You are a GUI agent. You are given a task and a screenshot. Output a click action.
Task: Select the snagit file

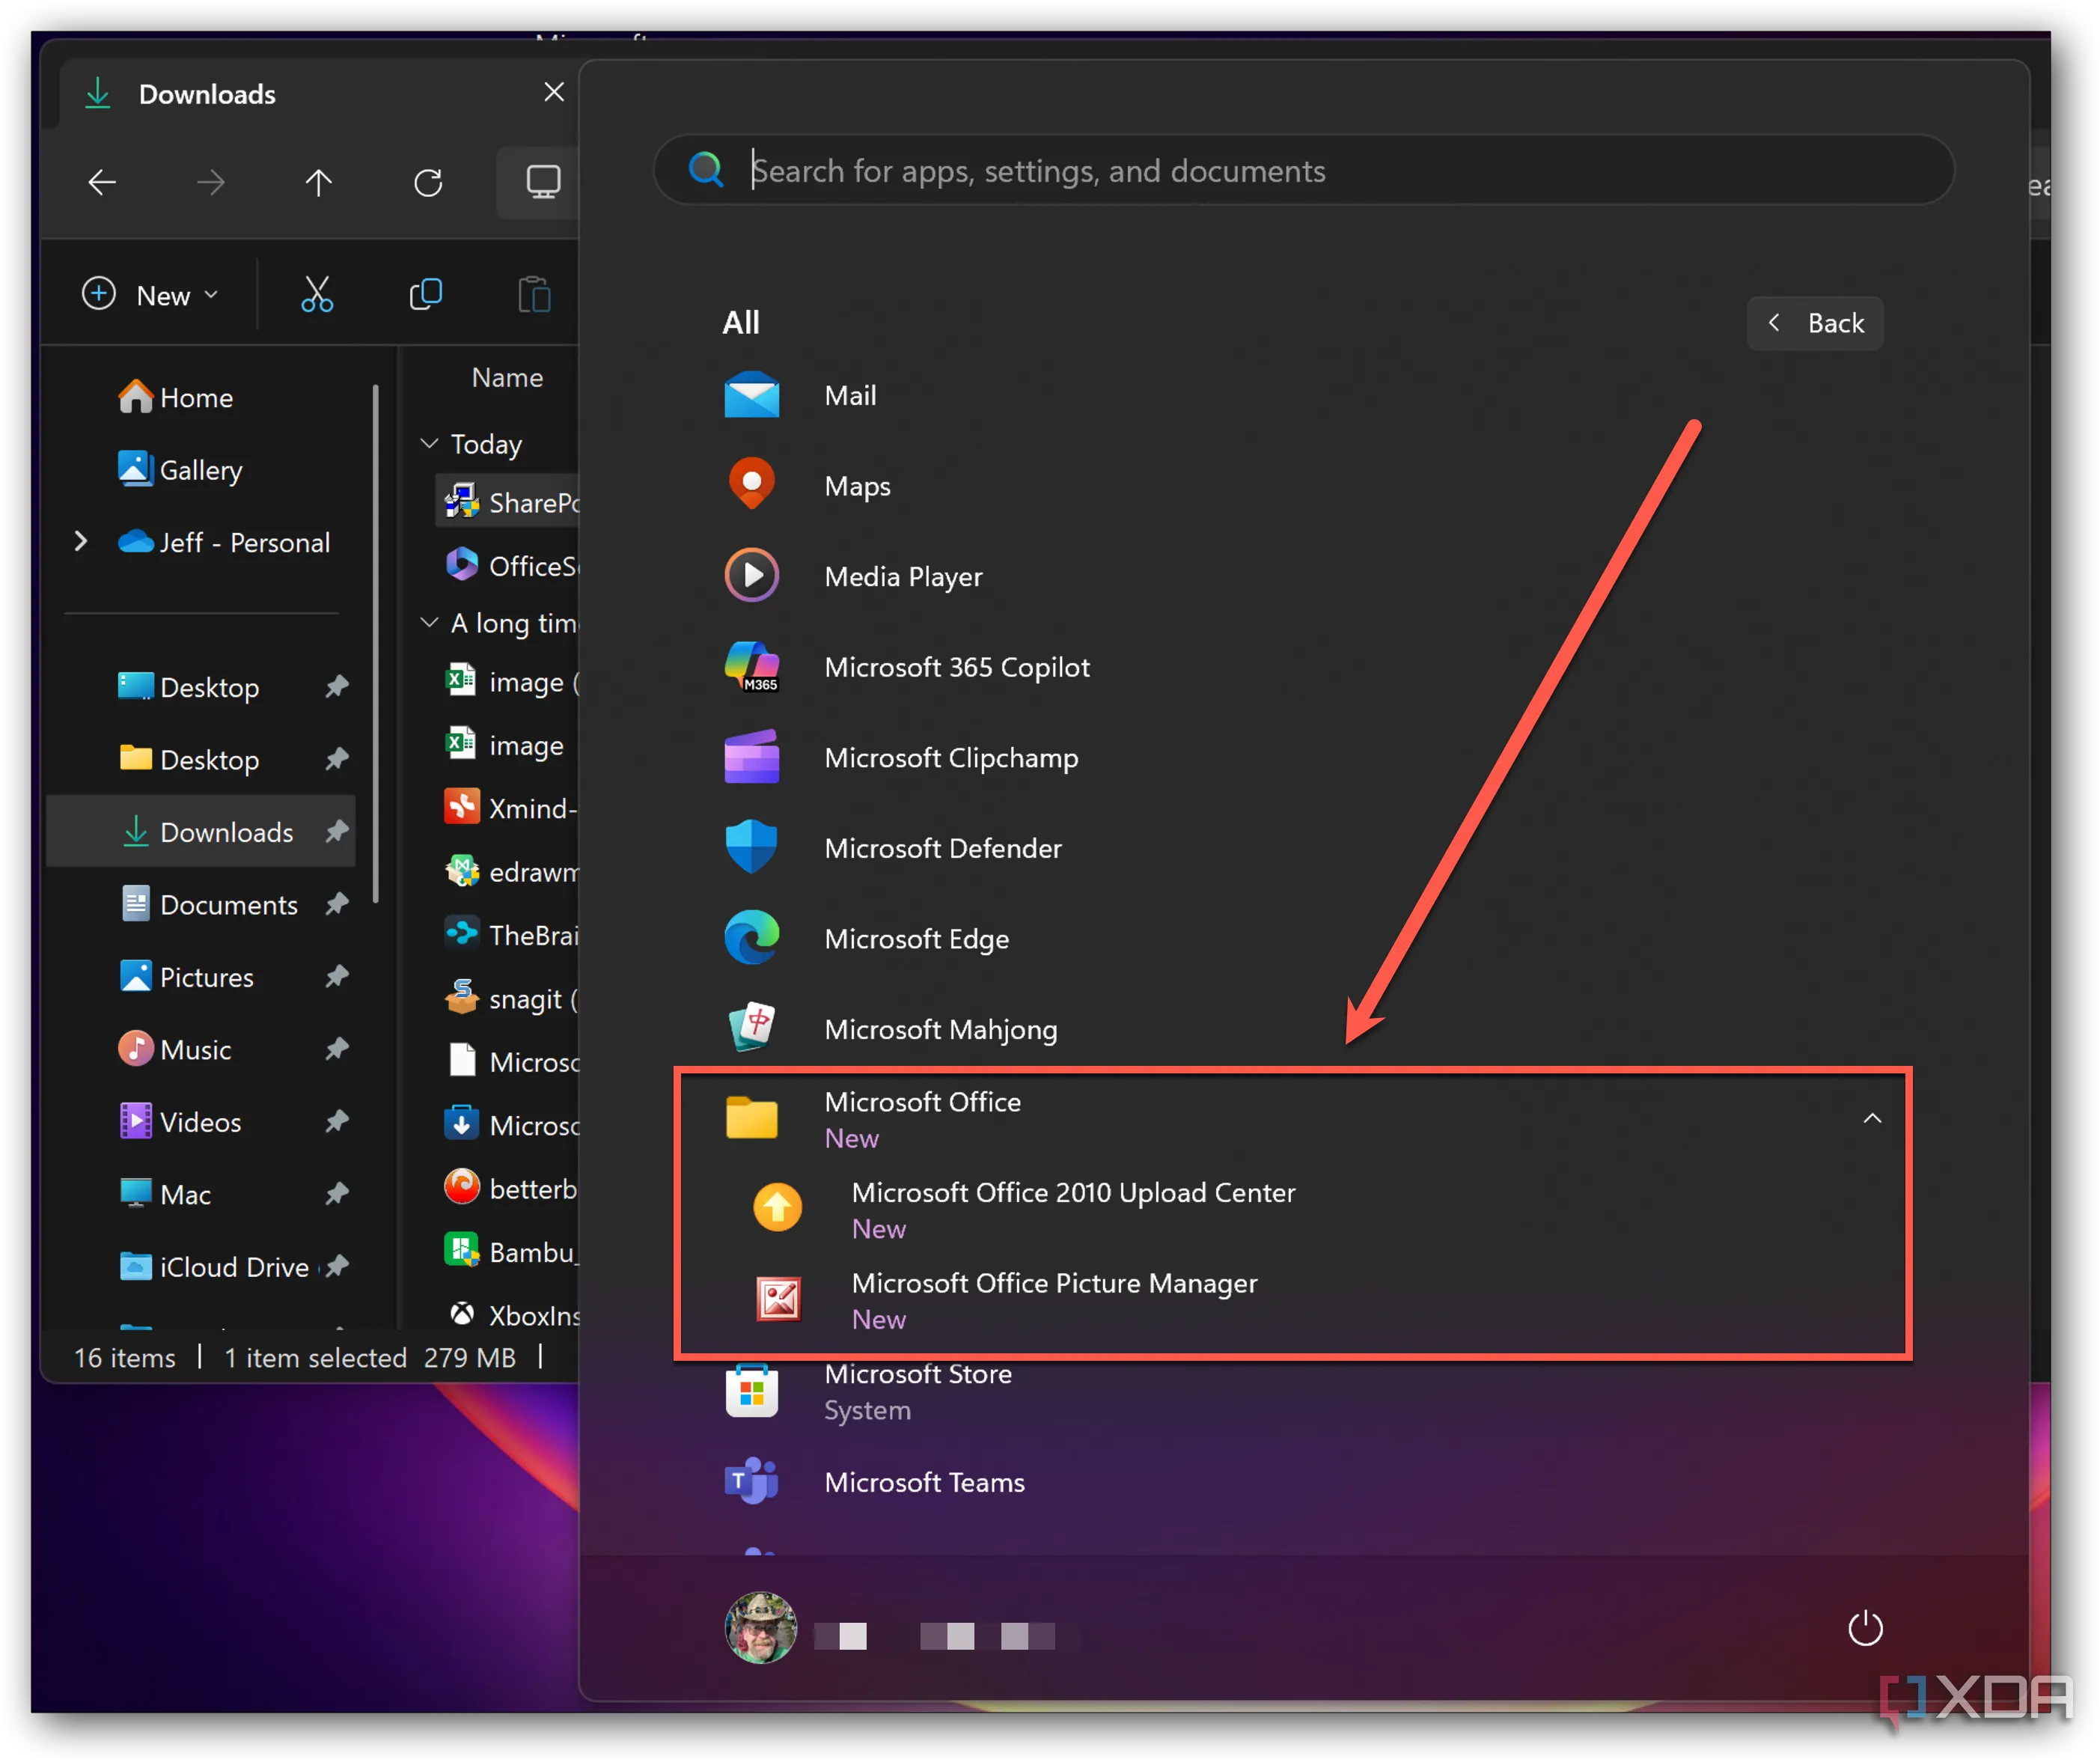508,998
